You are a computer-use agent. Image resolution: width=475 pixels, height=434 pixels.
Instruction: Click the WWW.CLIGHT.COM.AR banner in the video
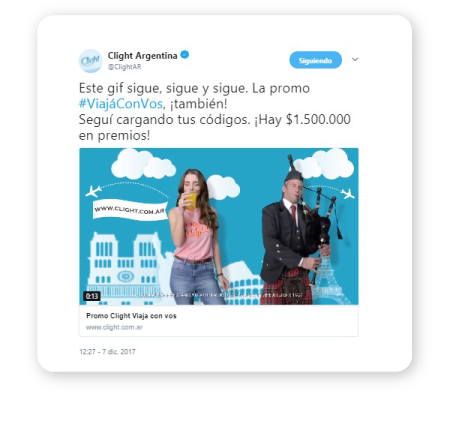[130, 210]
